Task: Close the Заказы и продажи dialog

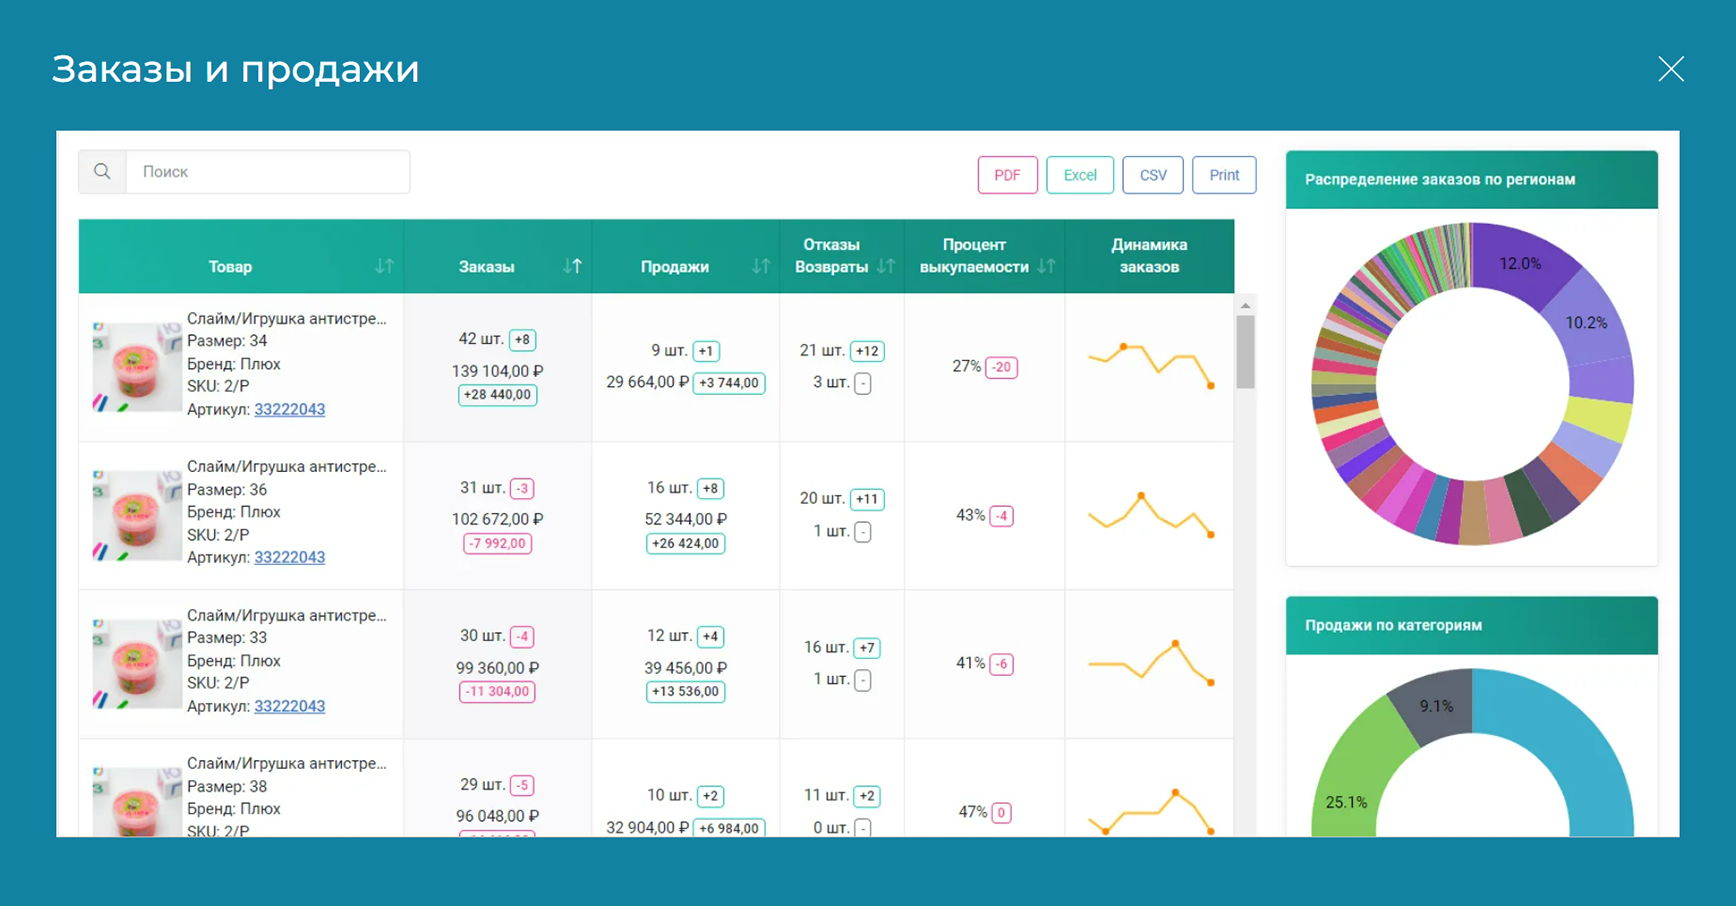Action: [x=1671, y=69]
